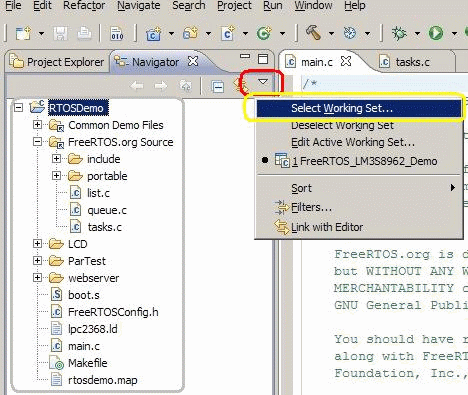468x395 pixels.
Task: Click the Print icon in toolbar
Action: point(84,33)
